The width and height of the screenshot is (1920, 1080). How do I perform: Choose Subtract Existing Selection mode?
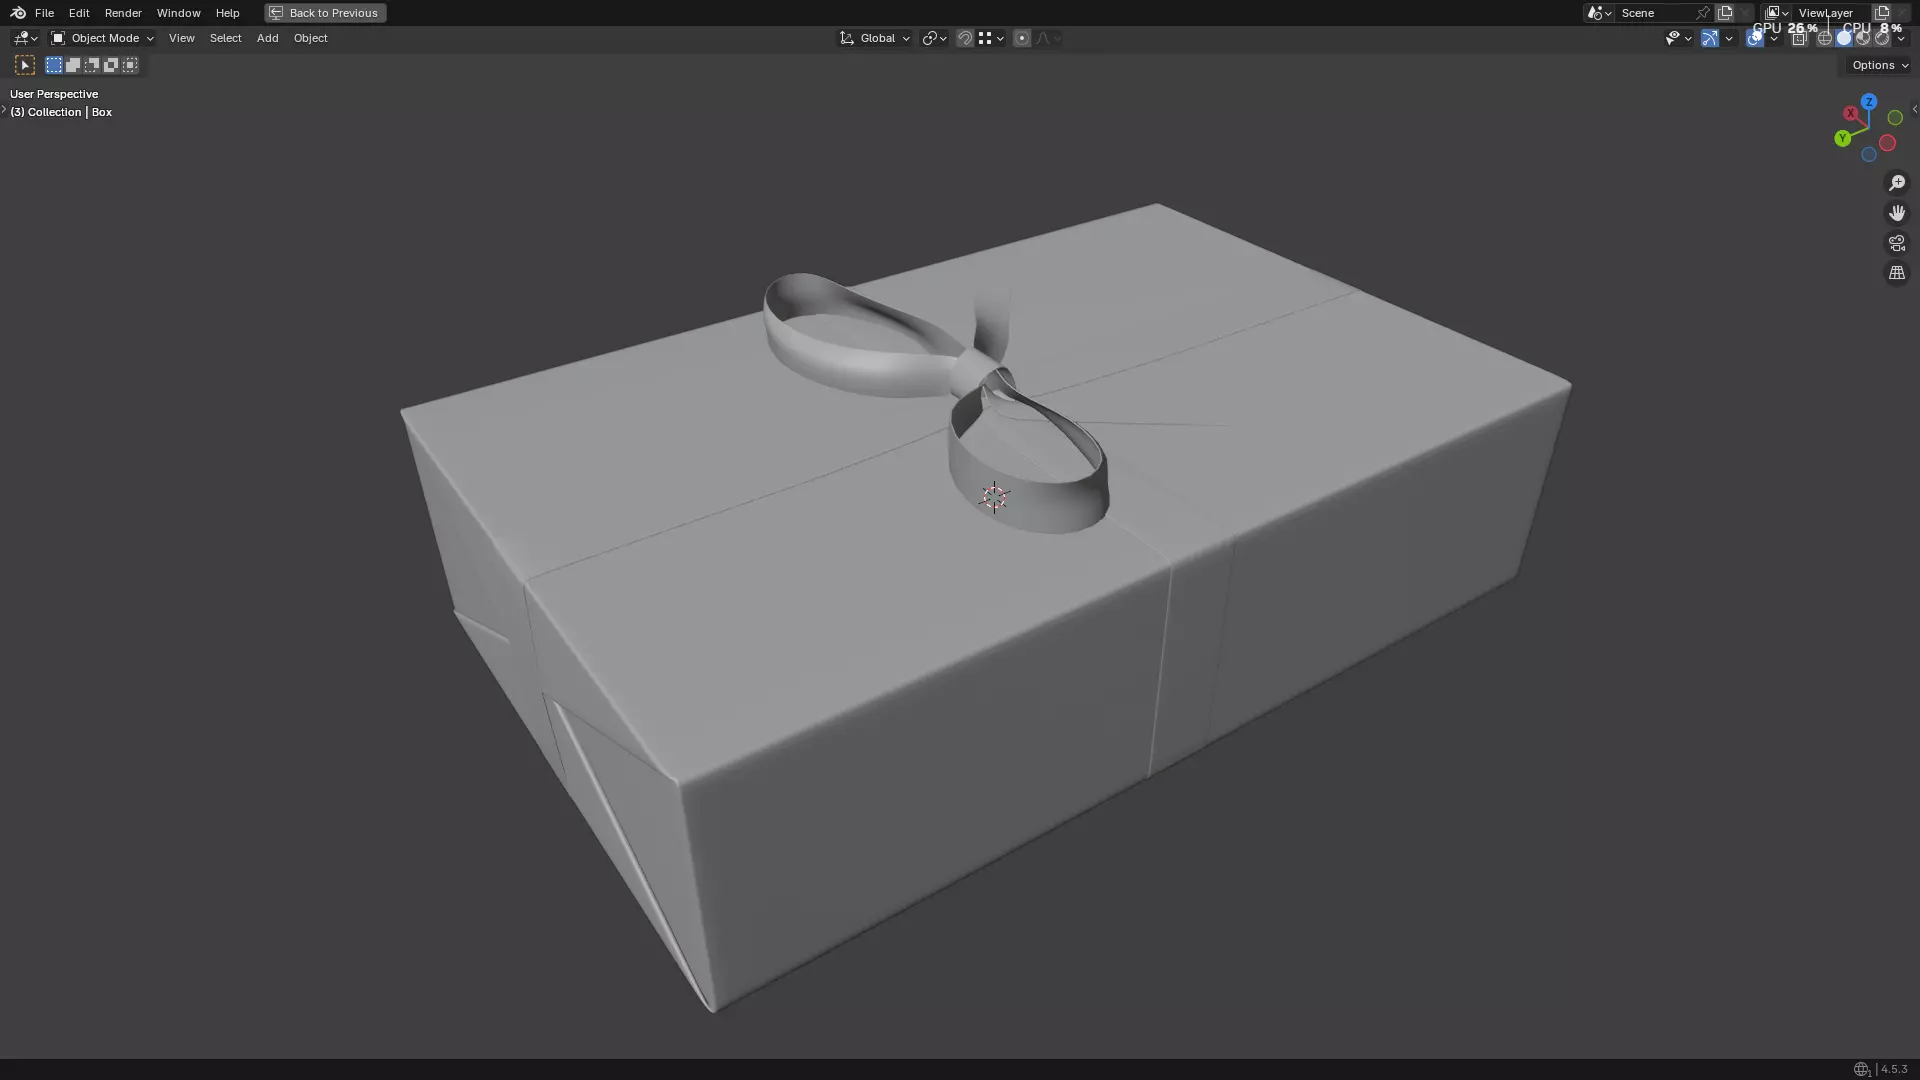[x=92, y=65]
